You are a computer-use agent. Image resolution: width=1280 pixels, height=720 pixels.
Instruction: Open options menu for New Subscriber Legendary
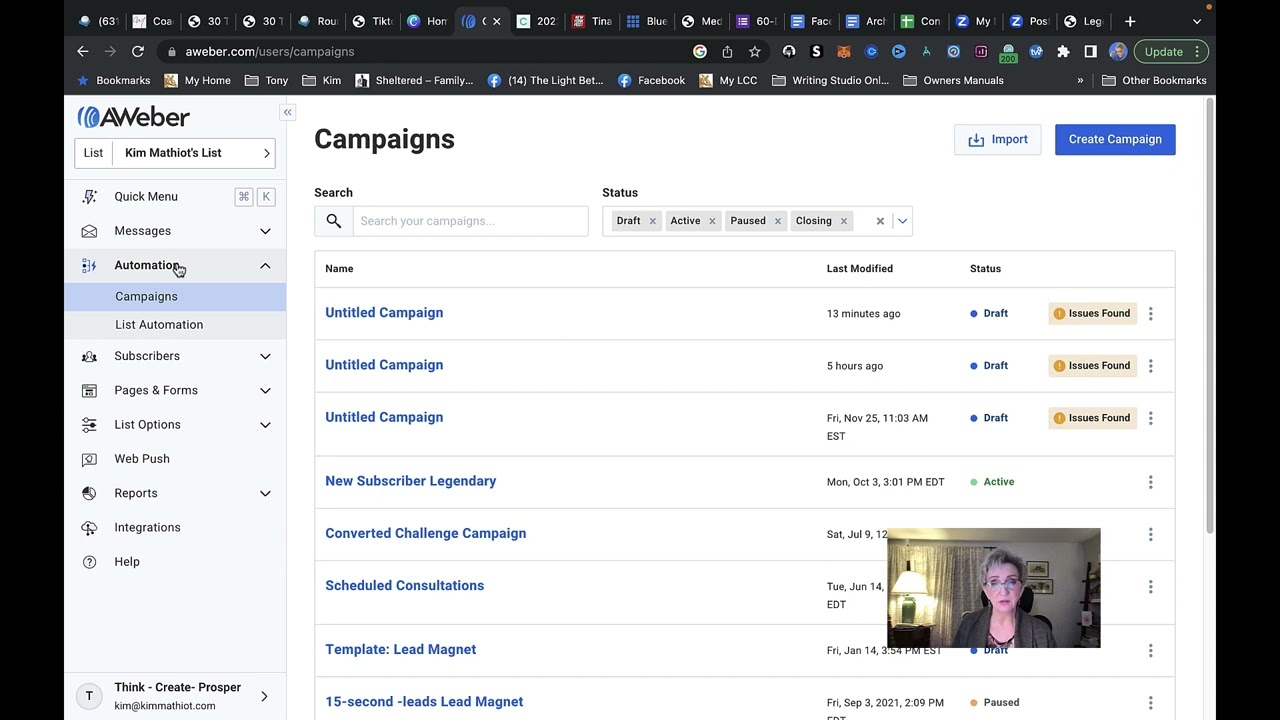pos(1150,482)
